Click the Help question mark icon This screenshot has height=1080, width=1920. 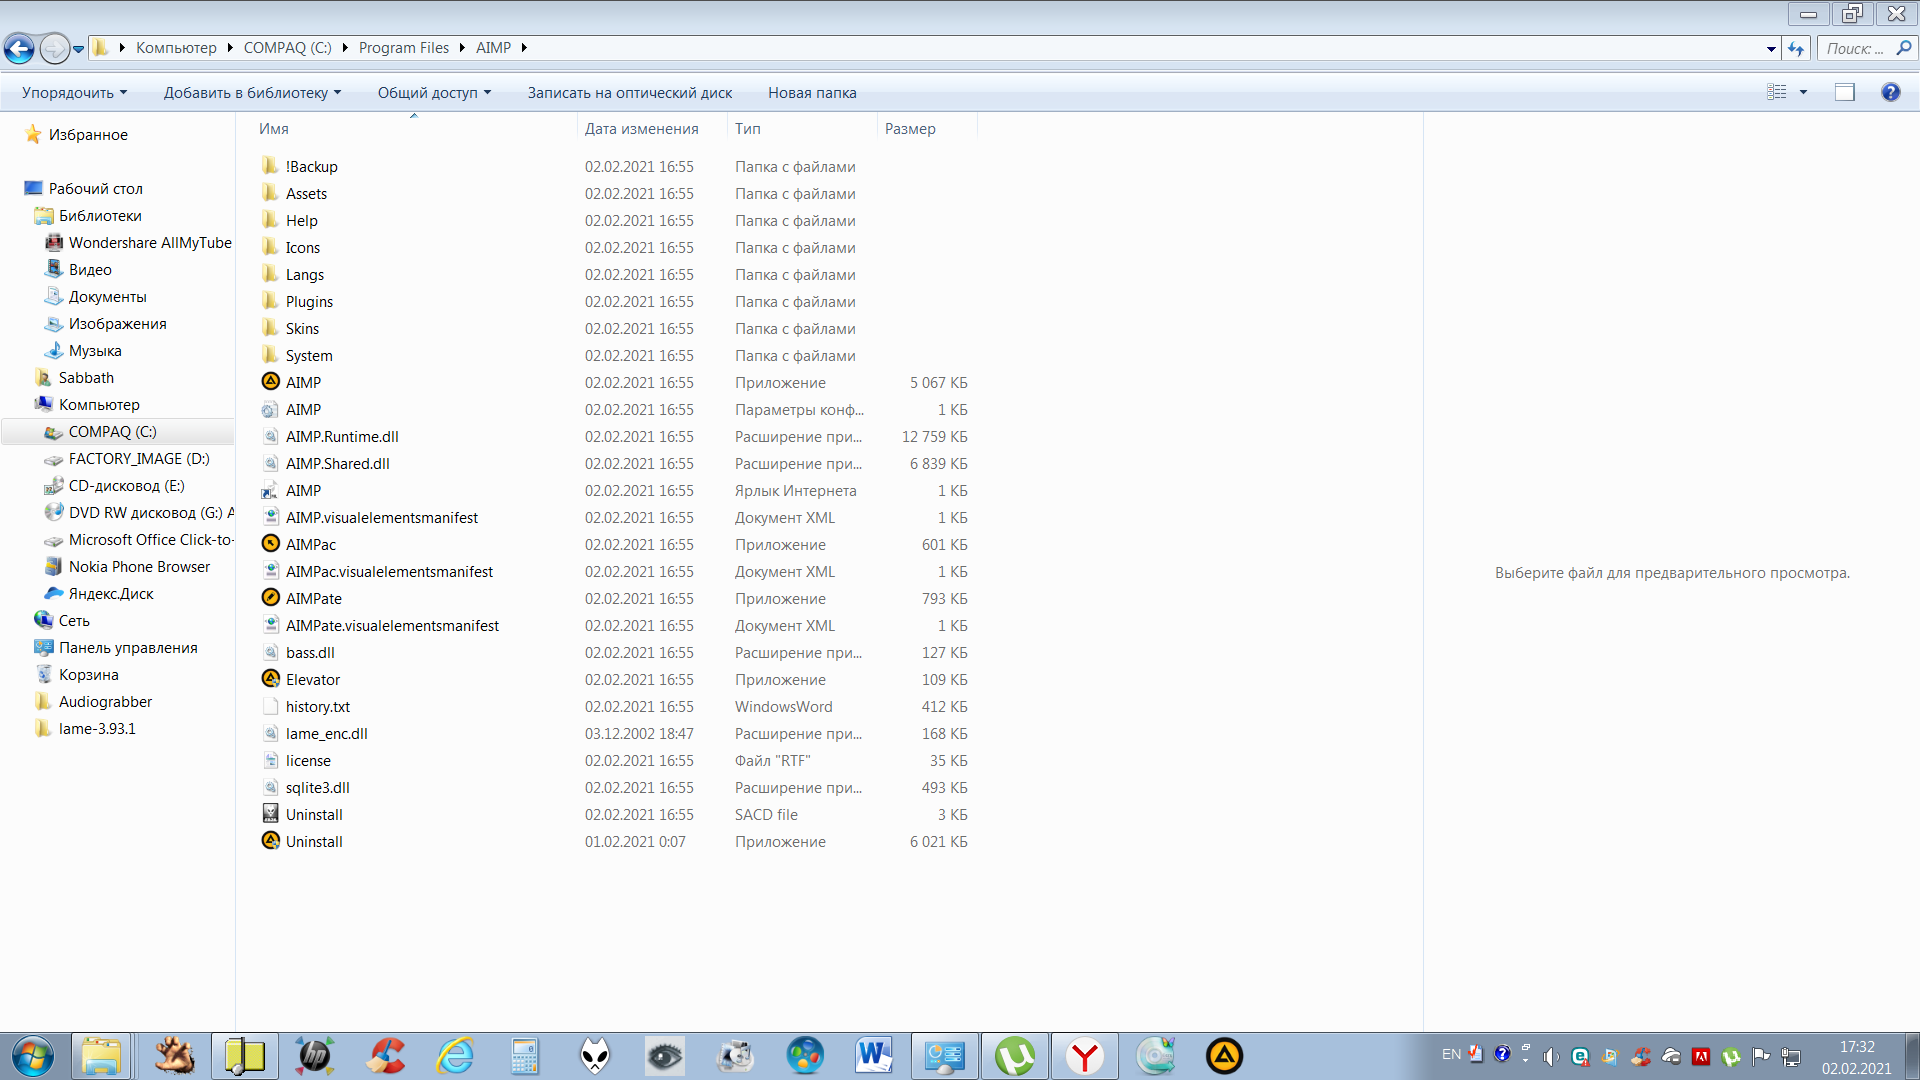coord(1890,92)
